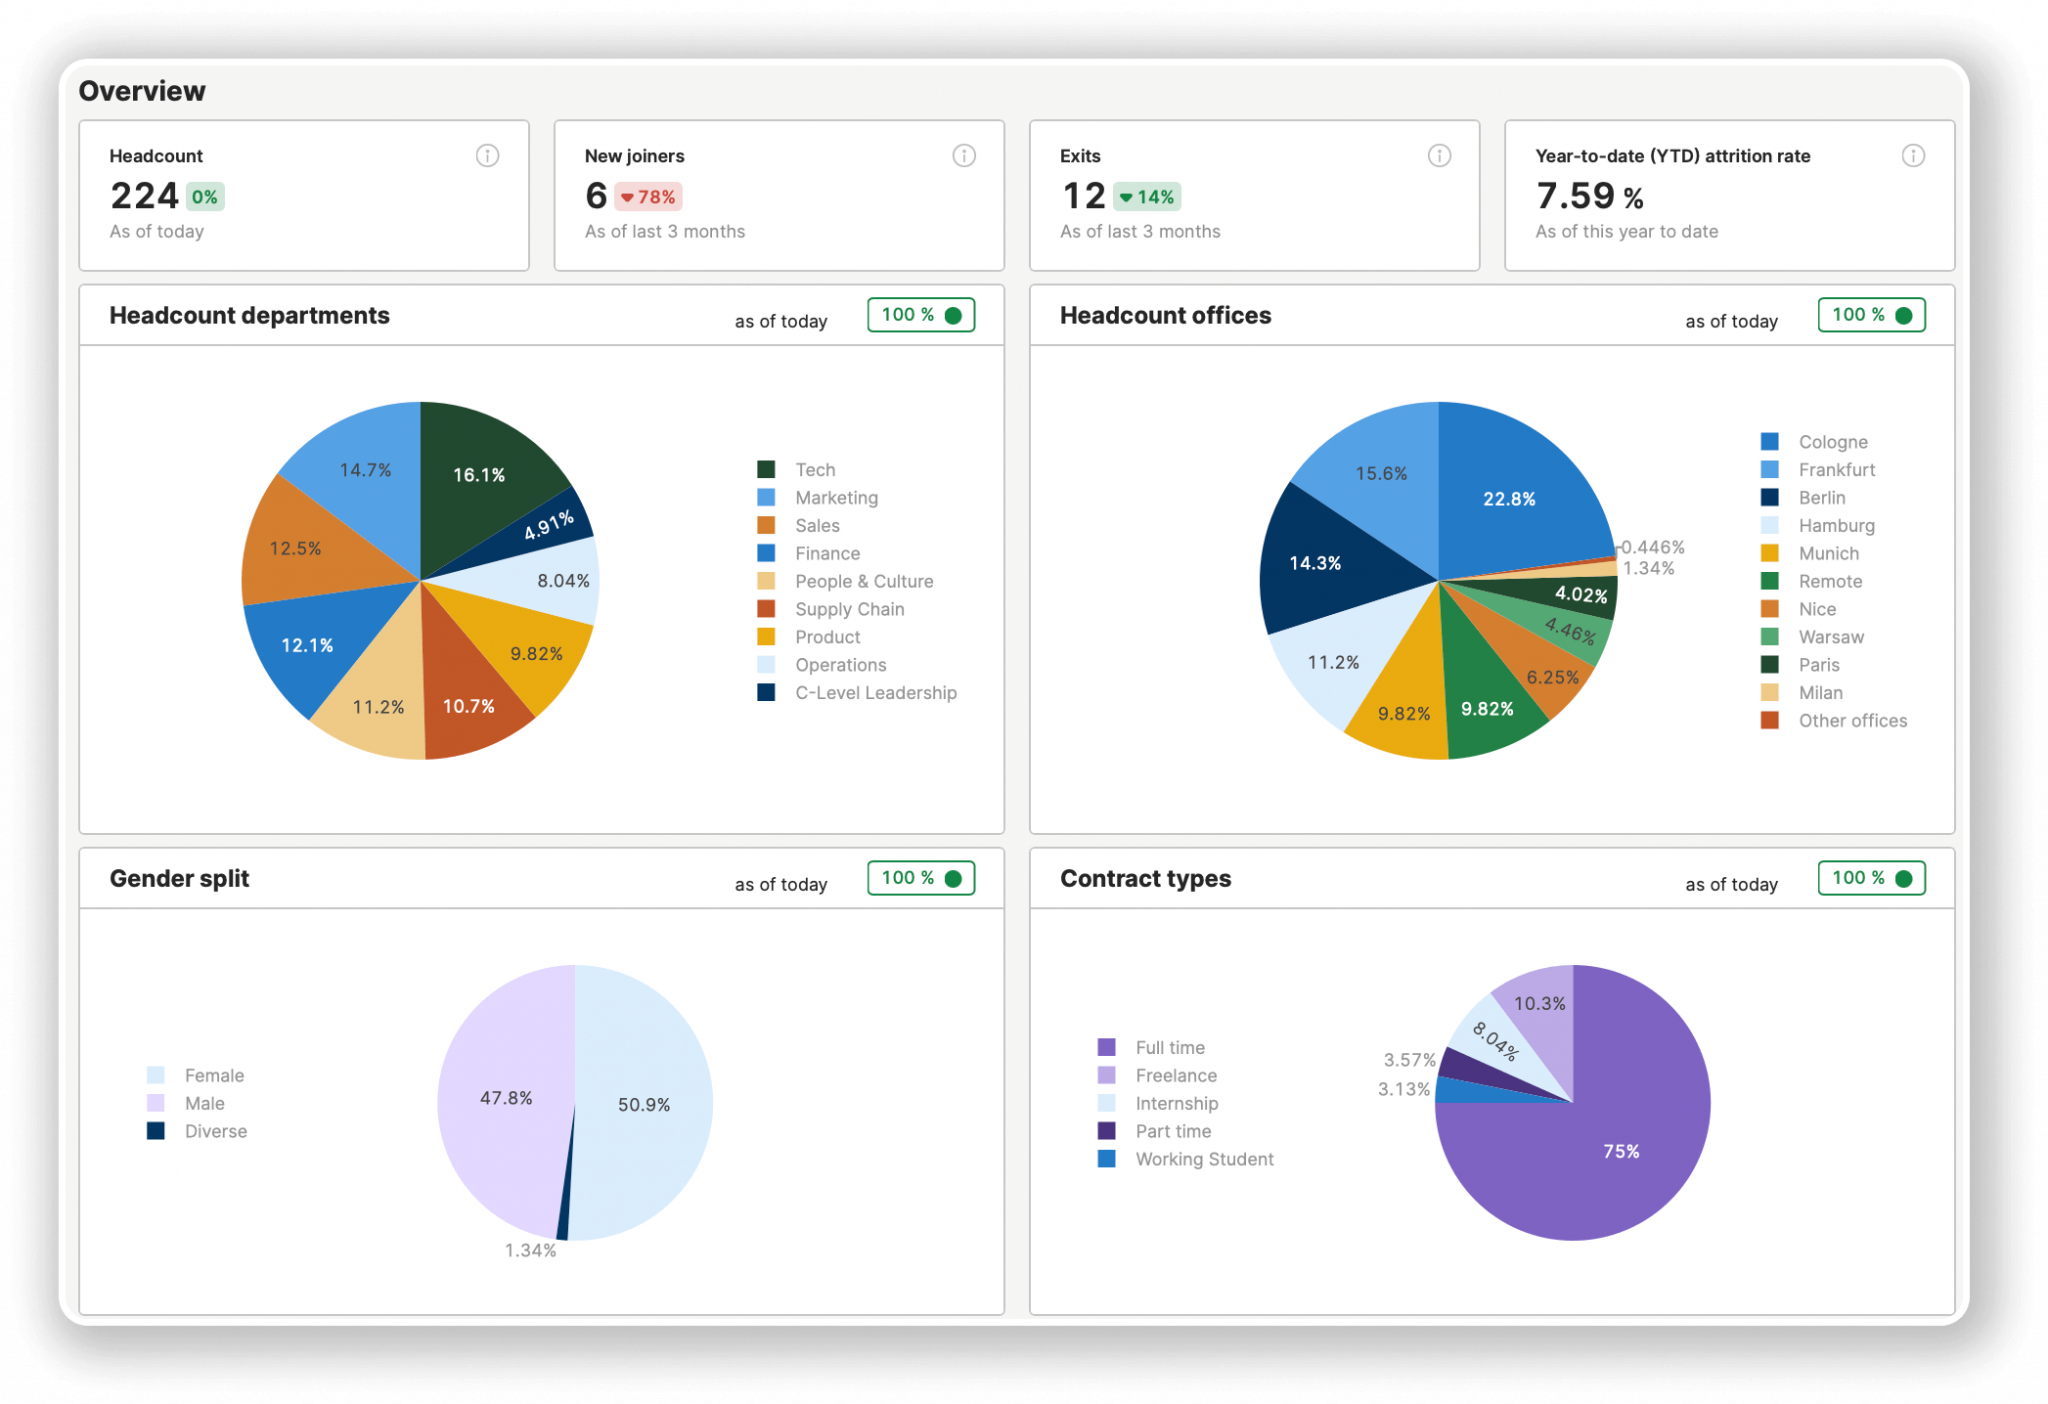Toggle Supply Chain legend entry
Viewport: 2048px width, 1404px height.
coord(832,609)
